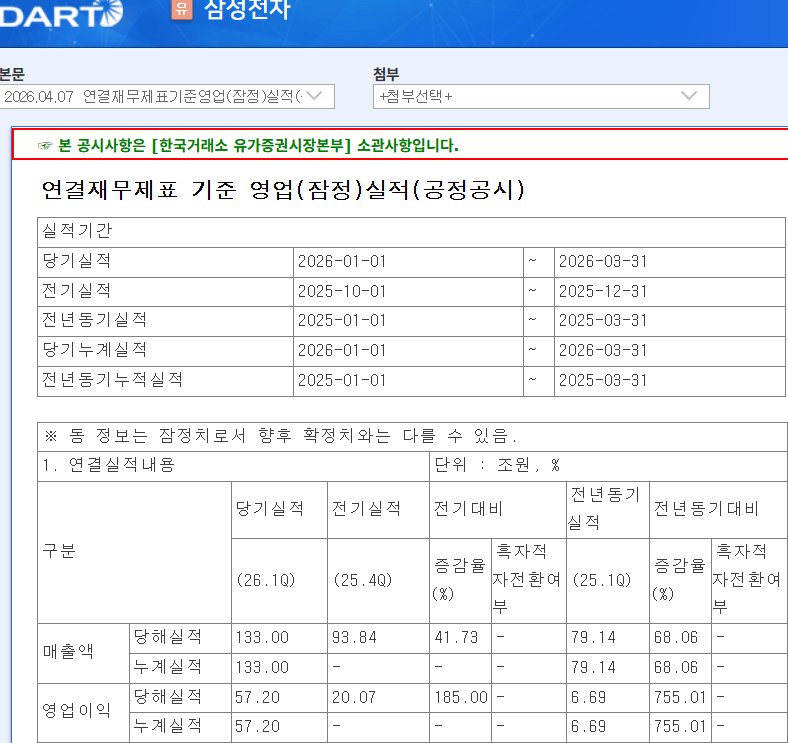Click the 삼성전자 company name
Image resolution: width=788 pixels, height=743 pixels.
247,10
